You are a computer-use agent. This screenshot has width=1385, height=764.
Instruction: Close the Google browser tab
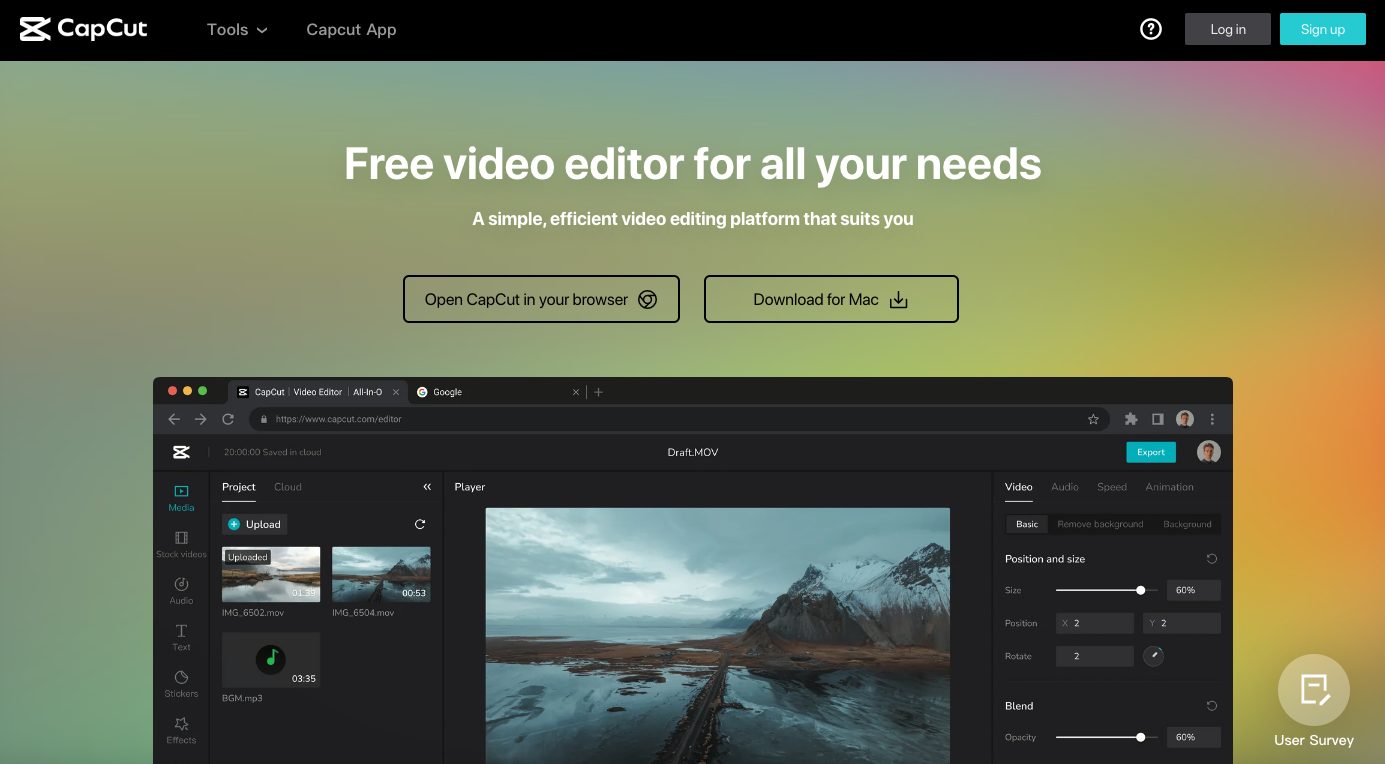[x=576, y=392]
